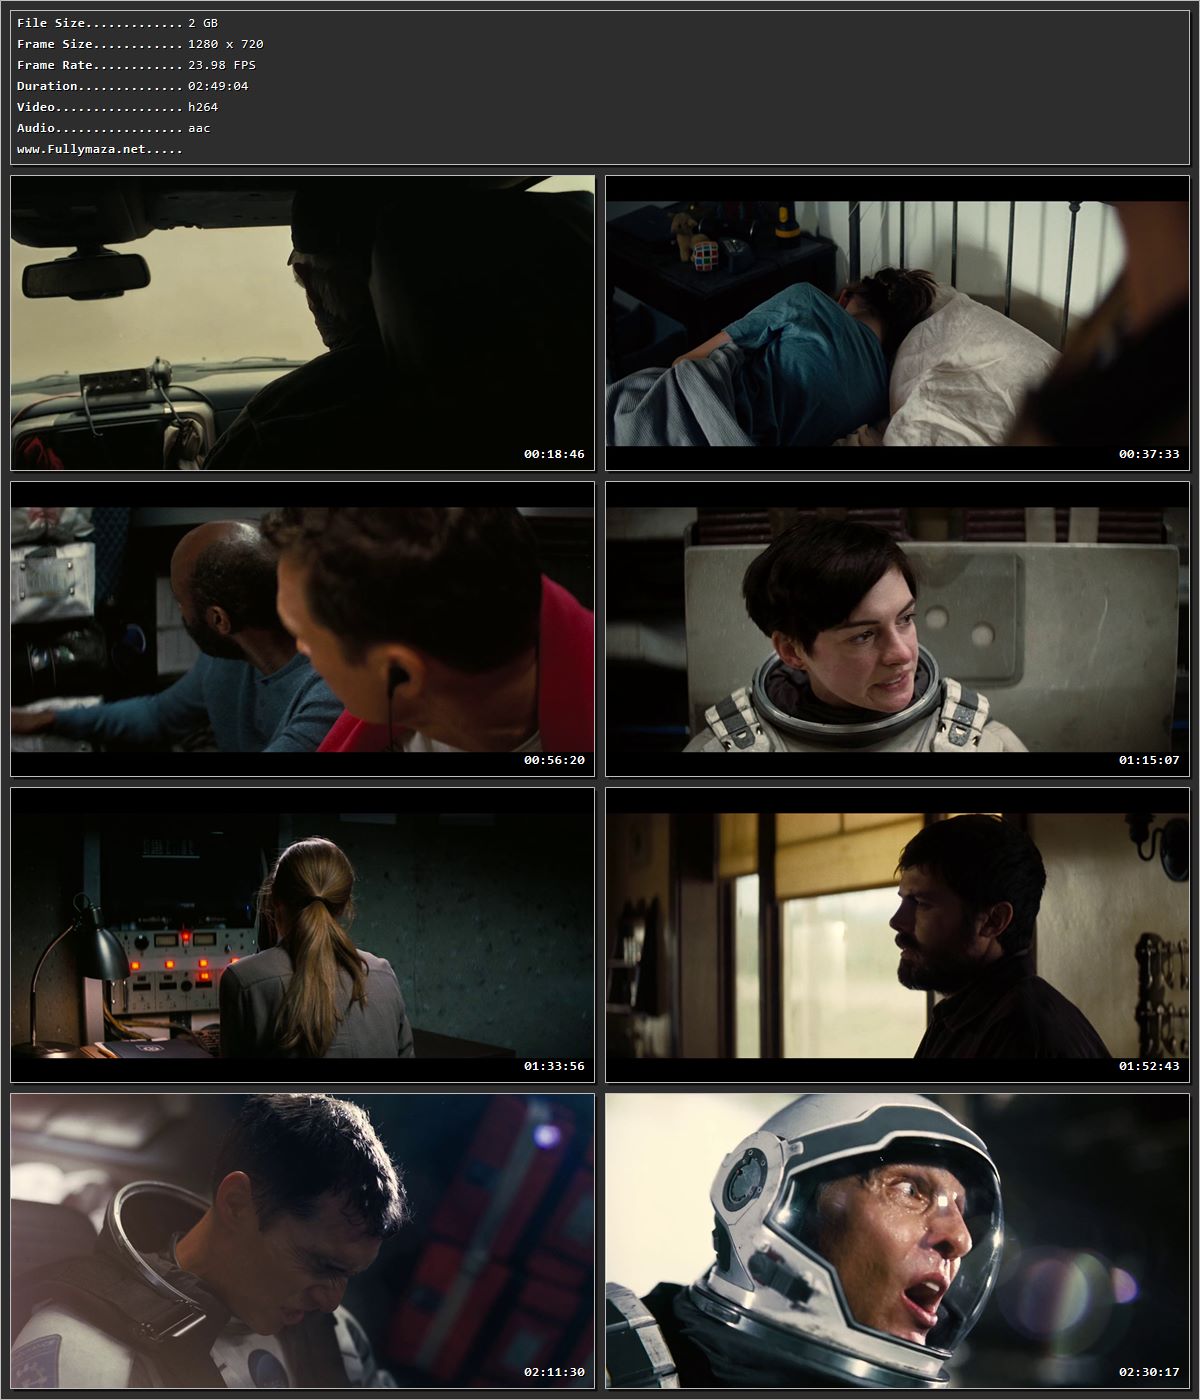1200x1400 pixels.
Task: Click the Frame Rate value 23.98 FPS
Action: pyautogui.click(x=222, y=65)
